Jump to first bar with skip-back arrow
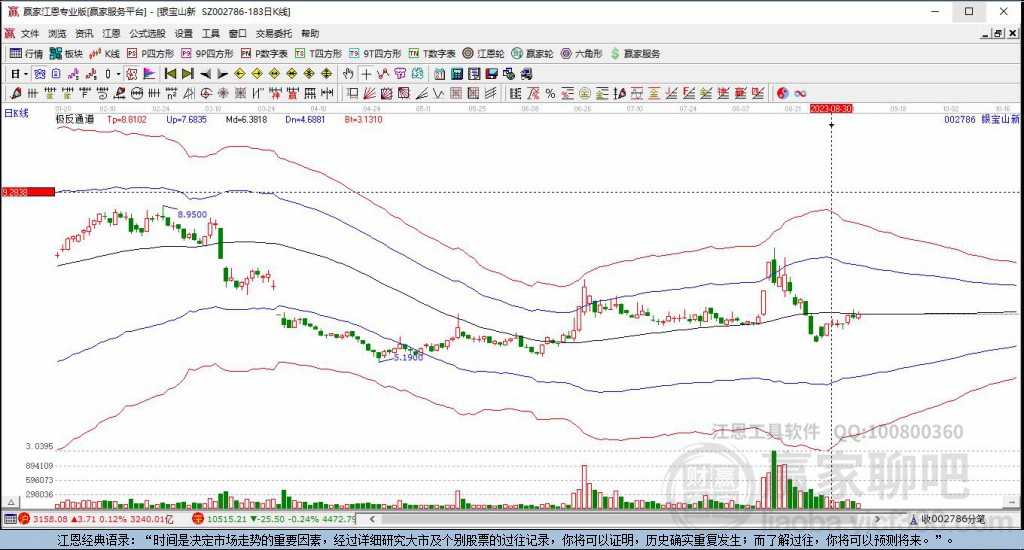 coord(170,73)
